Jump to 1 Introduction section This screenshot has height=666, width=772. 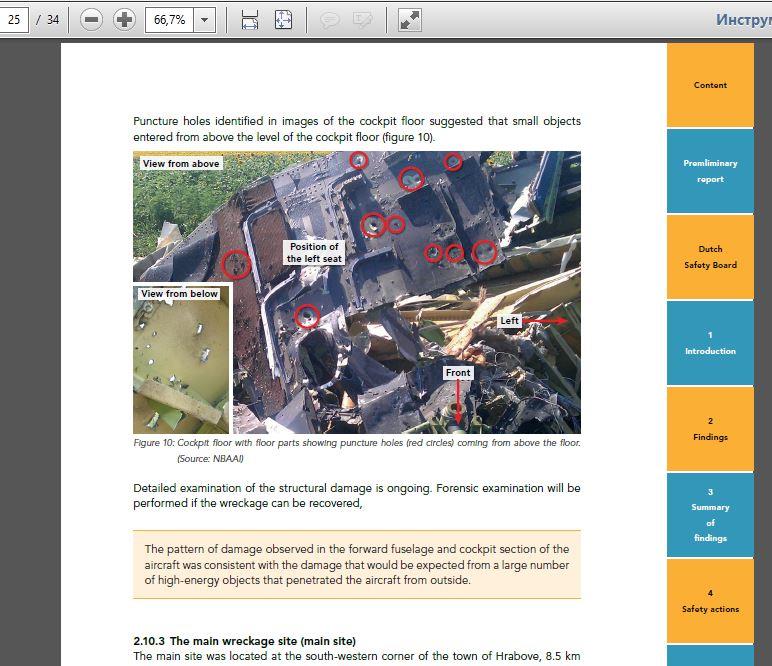pos(710,343)
